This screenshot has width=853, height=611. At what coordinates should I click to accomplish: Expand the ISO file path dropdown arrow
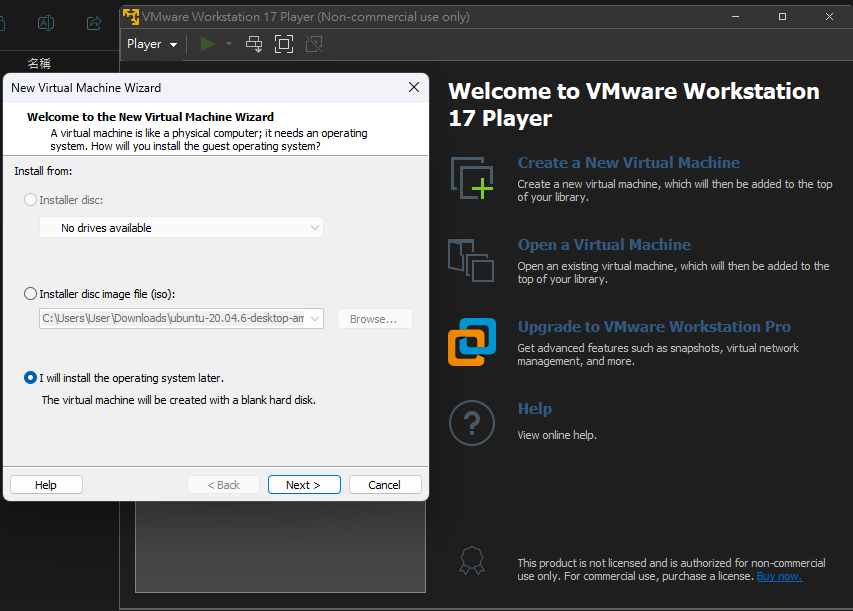point(315,318)
